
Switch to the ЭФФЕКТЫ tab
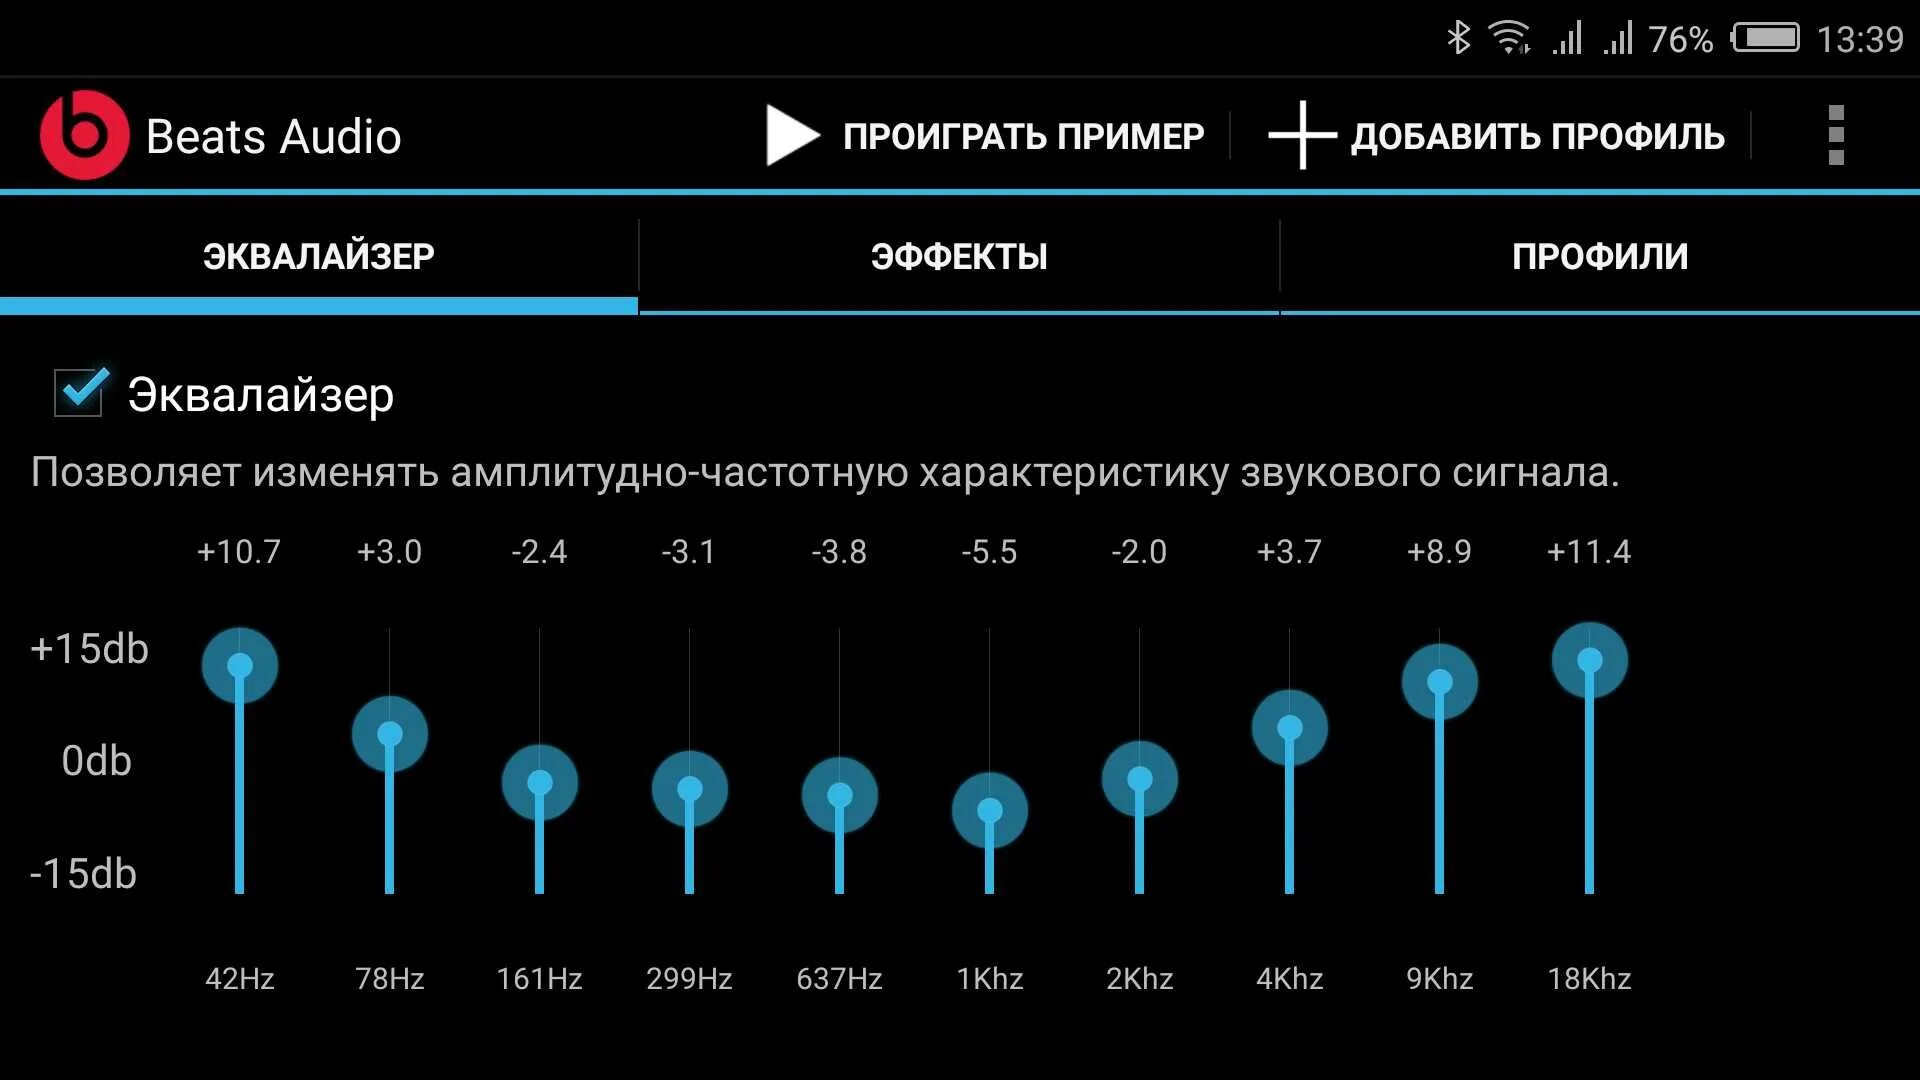coord(960,256)
